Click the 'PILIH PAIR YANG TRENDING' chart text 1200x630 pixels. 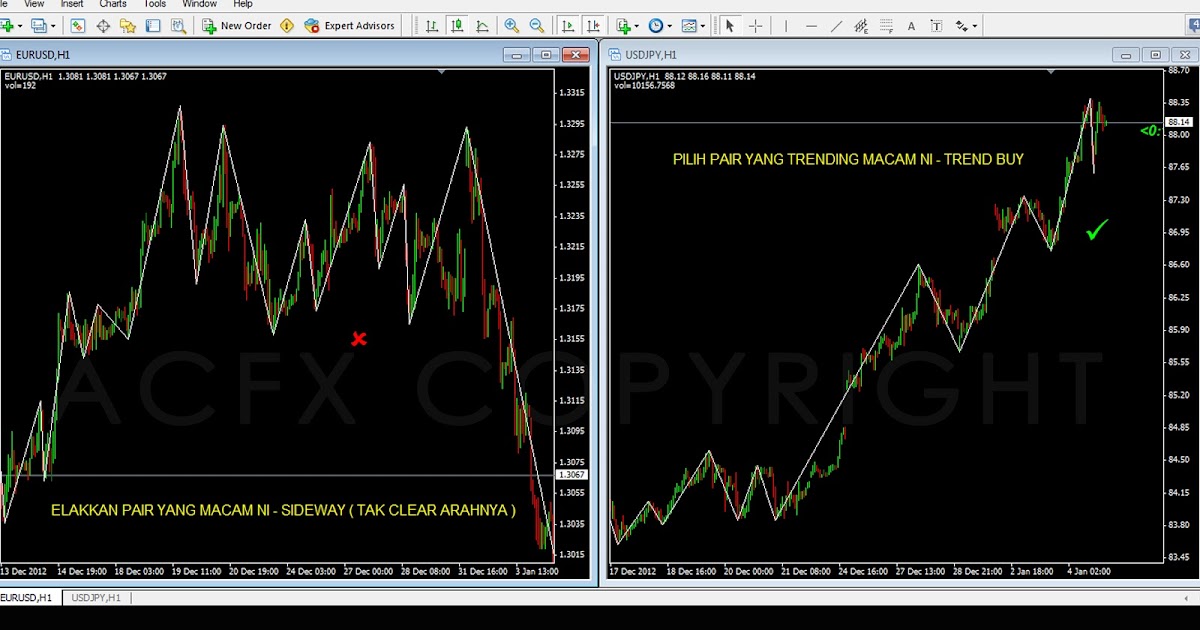(848, 159)
